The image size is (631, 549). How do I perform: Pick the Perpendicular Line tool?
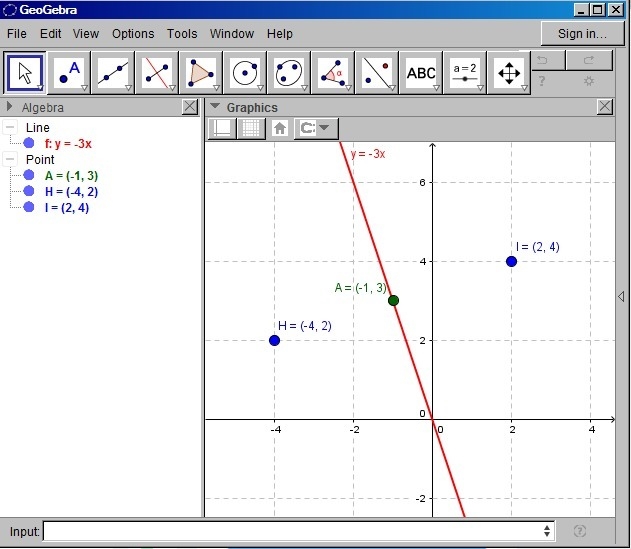tap(157, 73)
